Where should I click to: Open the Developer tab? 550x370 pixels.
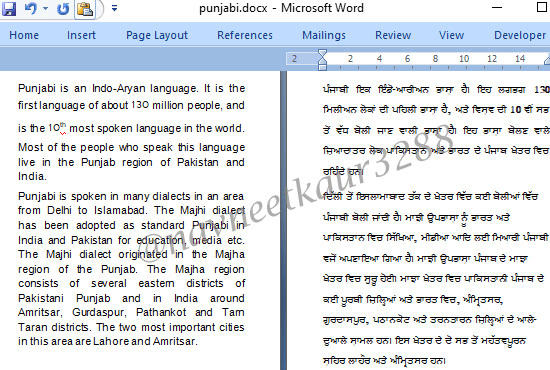tap(520, 35)
